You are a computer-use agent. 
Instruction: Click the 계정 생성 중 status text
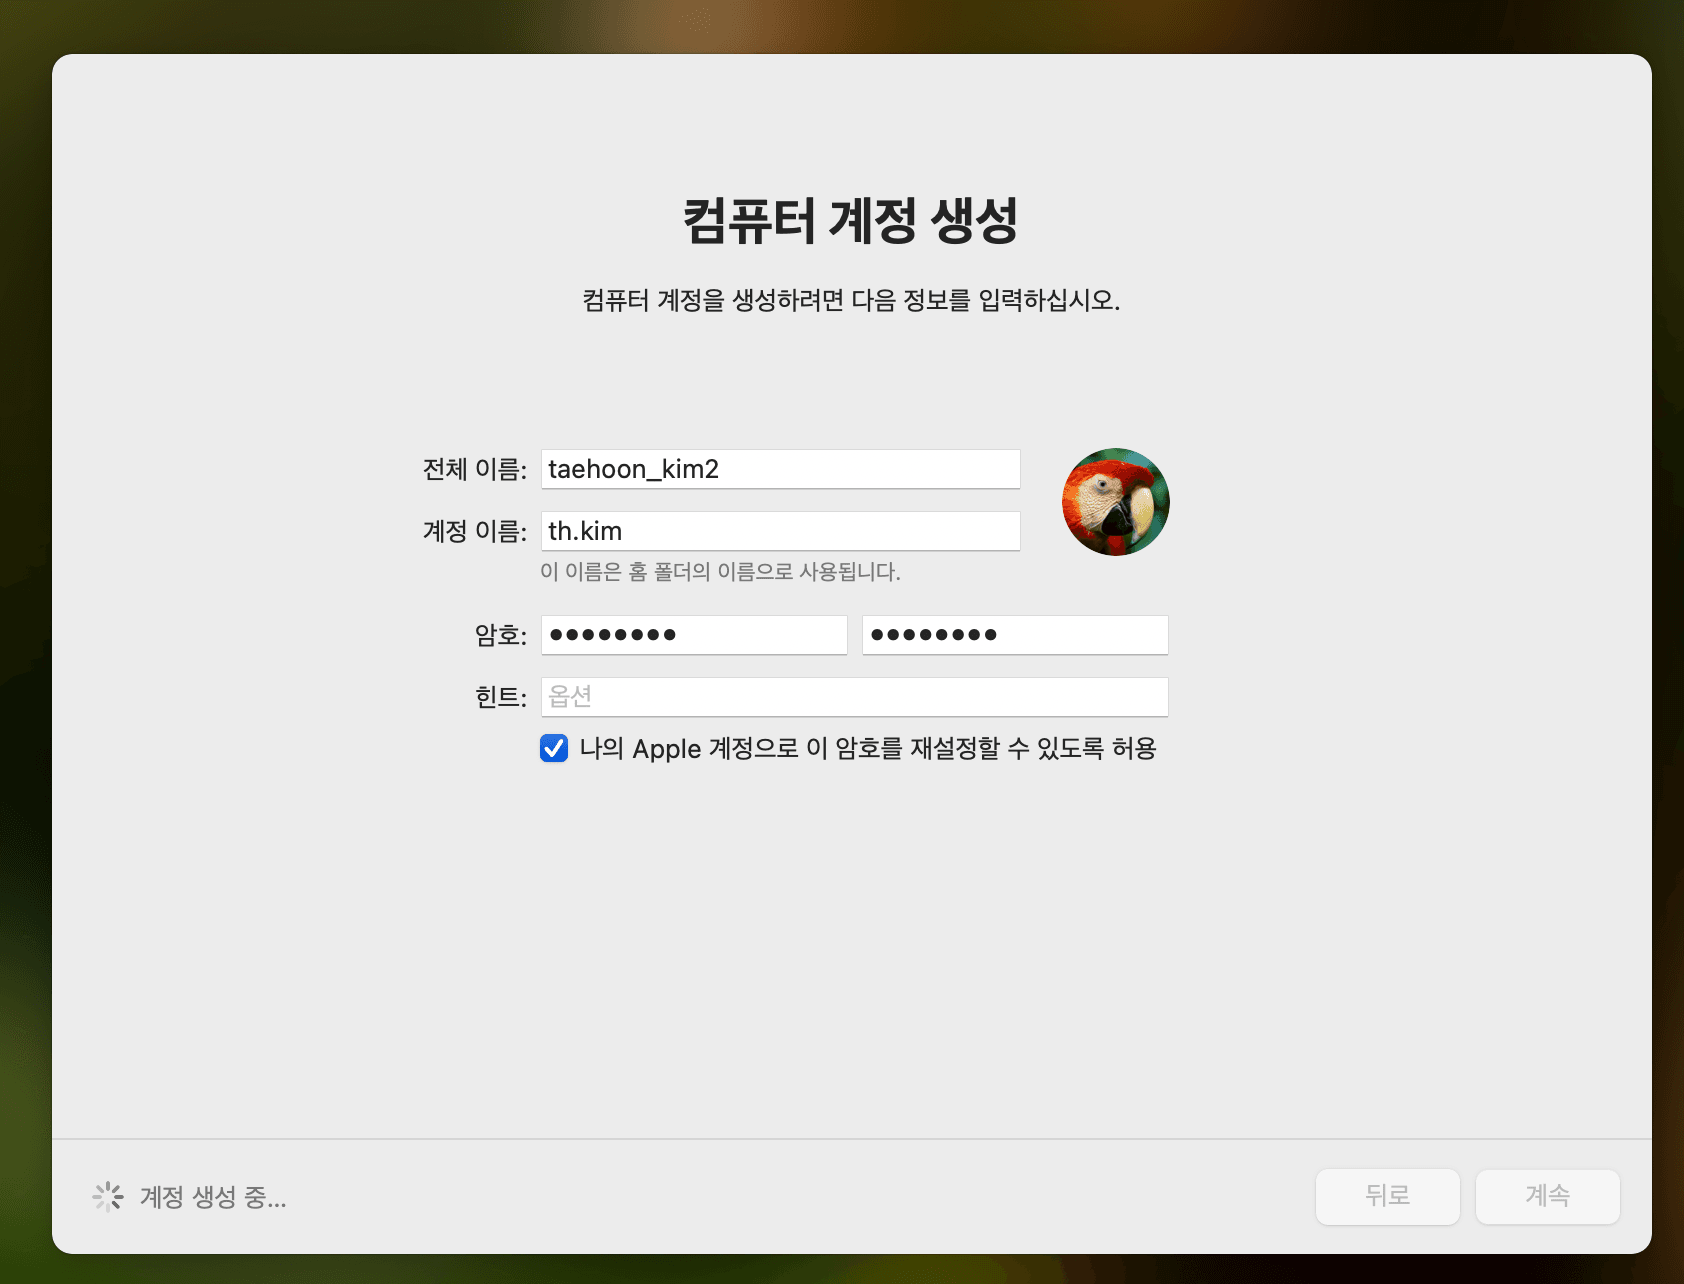tap(213, 1198)
